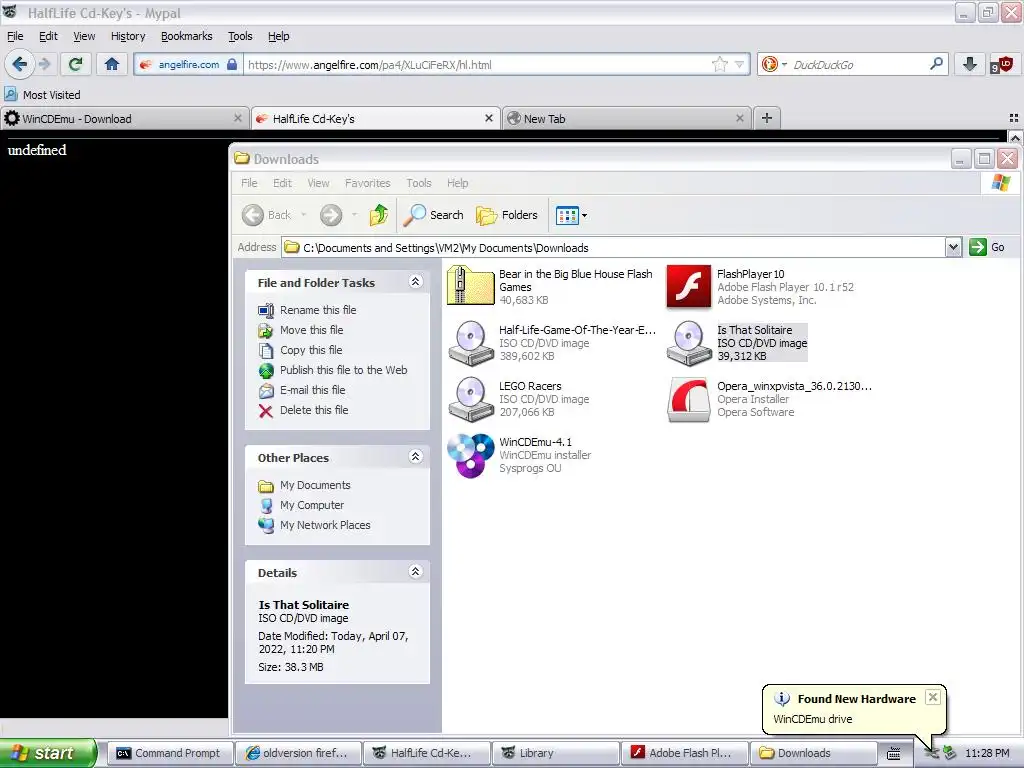Image resolution: width=1024 pixels, height=768 pixels.
Task: Click the on-screen keyboard tray icon
Action: click(x=894, y=754)
